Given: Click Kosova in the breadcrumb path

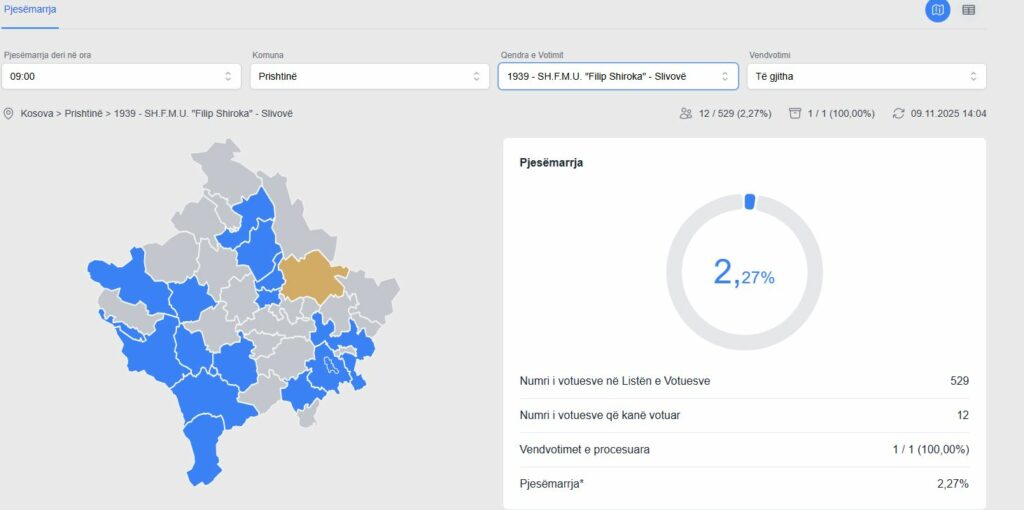Looking at the screenshot, I should coord(38,114).
